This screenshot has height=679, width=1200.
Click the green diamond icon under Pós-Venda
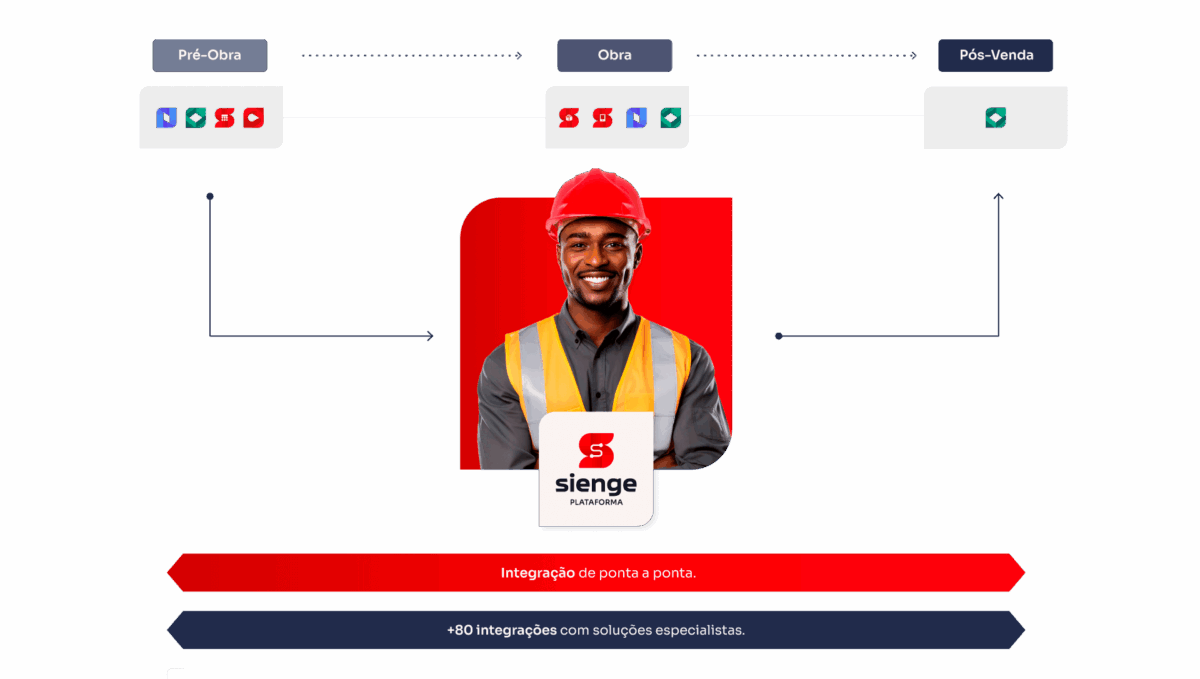995,118
